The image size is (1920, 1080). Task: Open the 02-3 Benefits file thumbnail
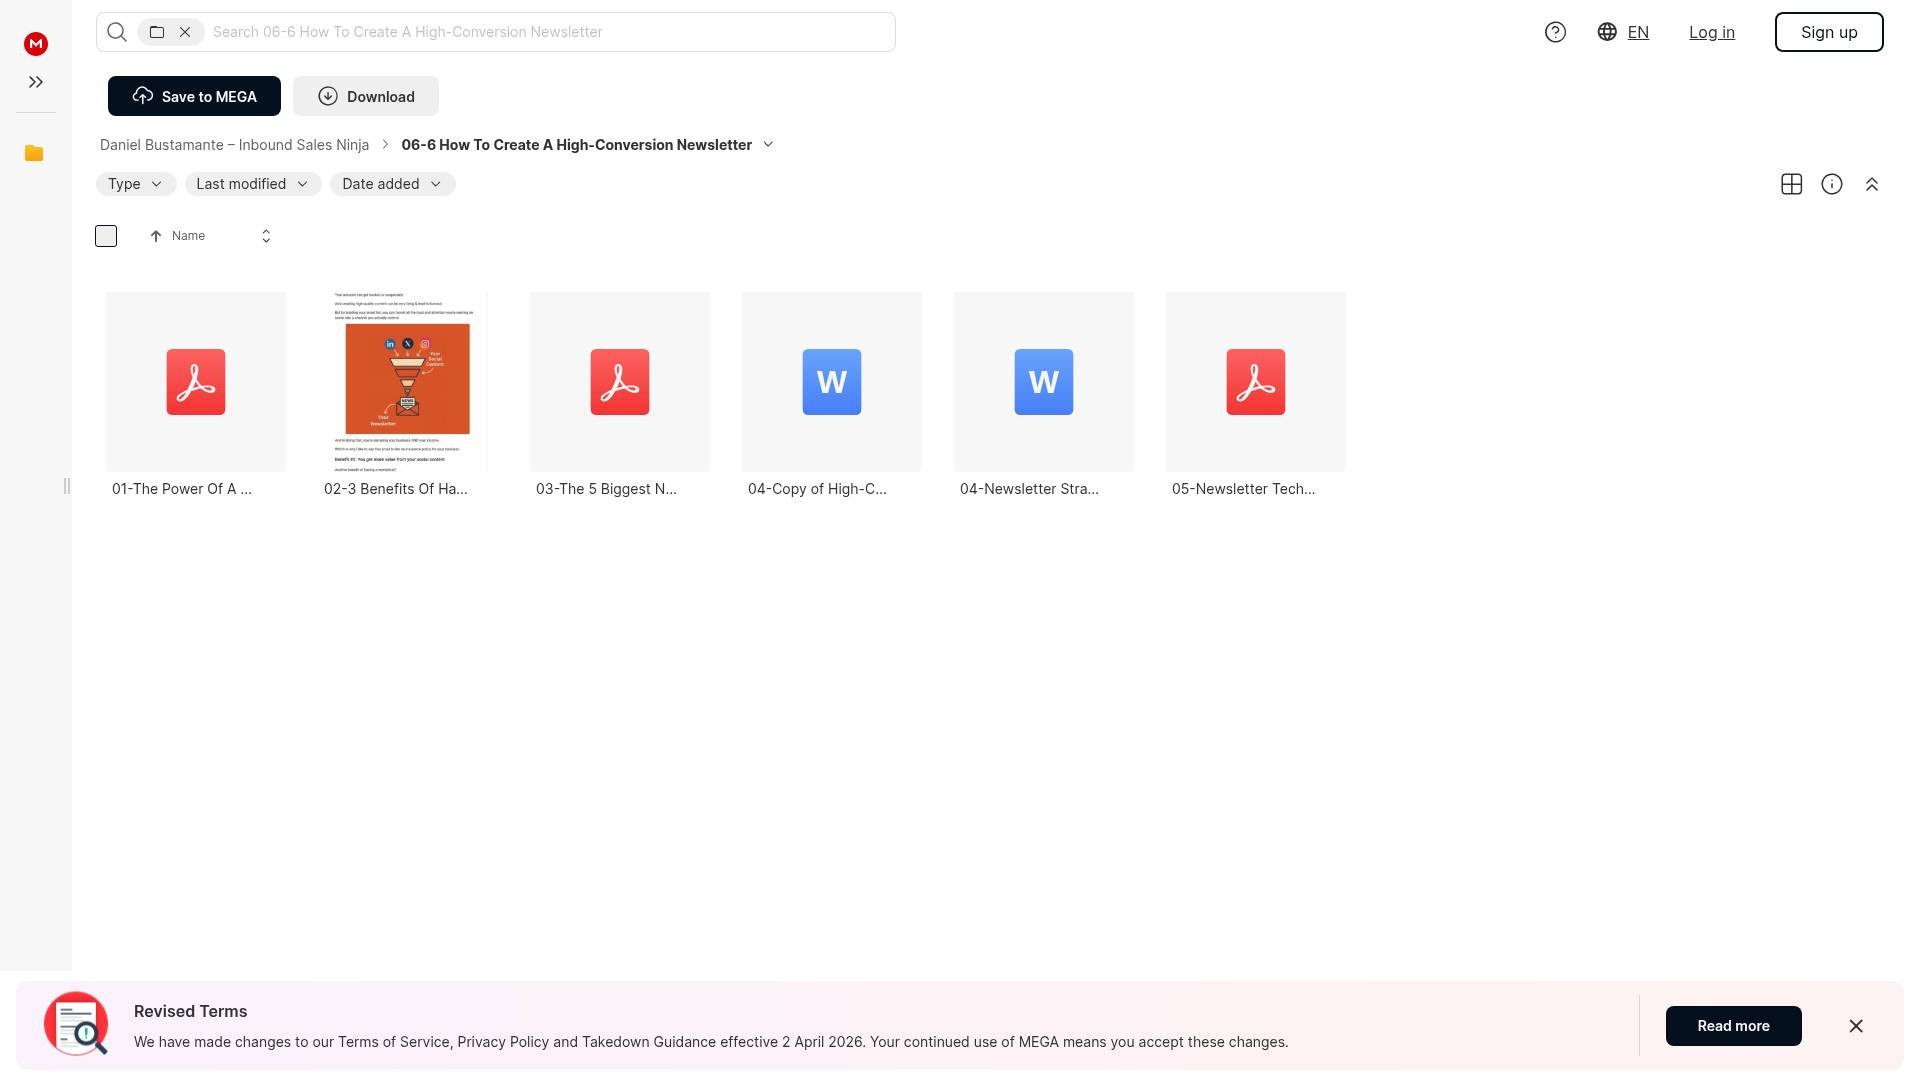[x=407, y=381]
